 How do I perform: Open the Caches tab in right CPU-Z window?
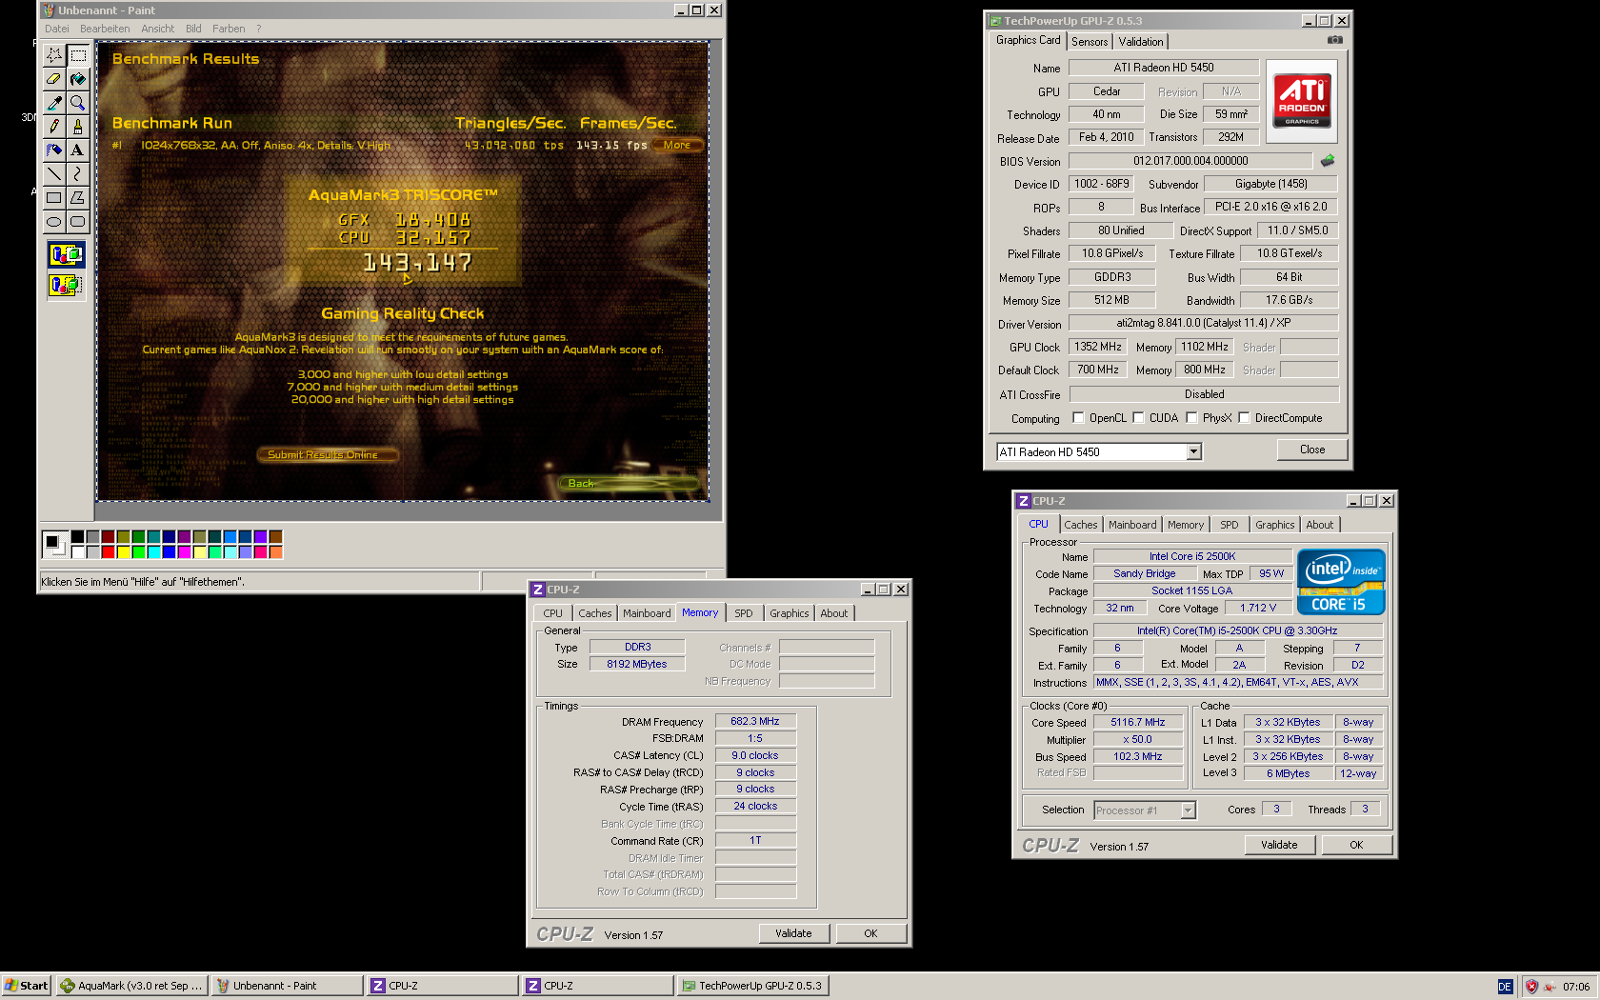[1080, 525]
